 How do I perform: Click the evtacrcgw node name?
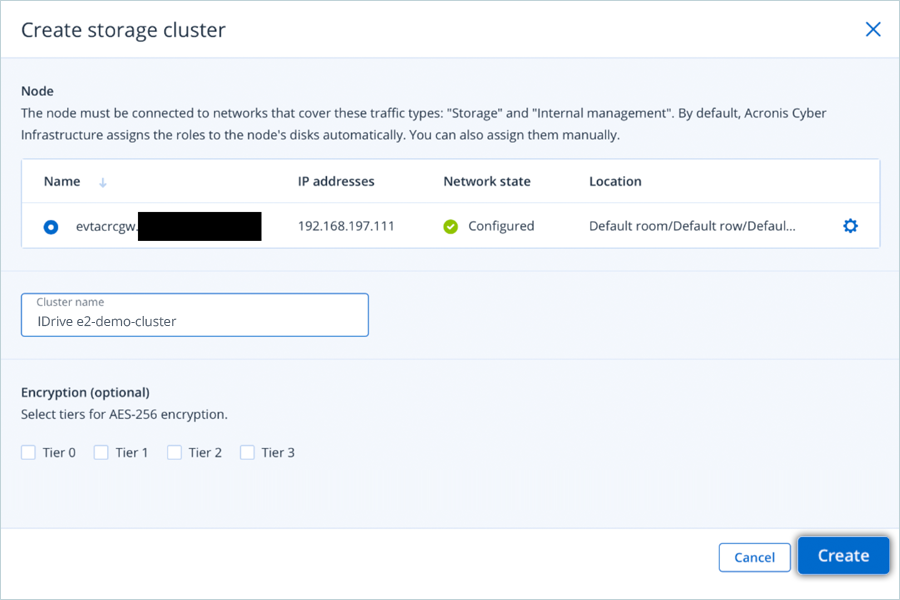point(106,227)
